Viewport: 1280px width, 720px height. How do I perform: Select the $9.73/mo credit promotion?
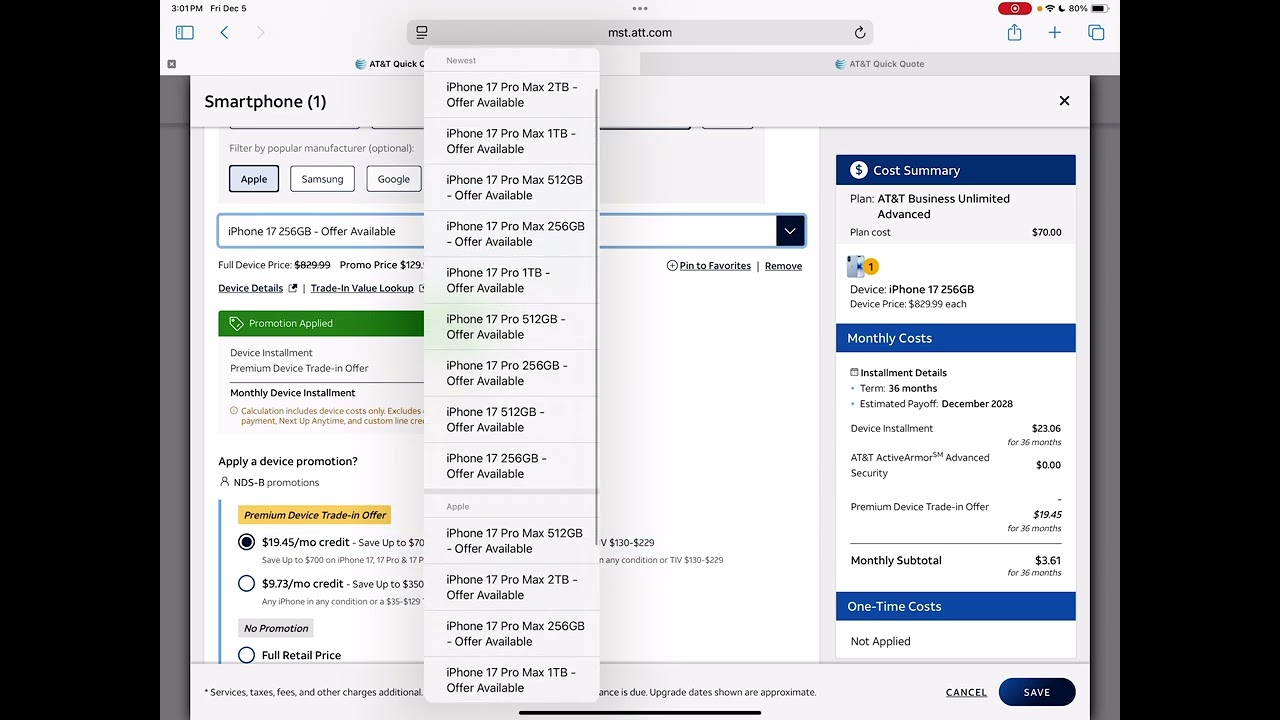246,583
